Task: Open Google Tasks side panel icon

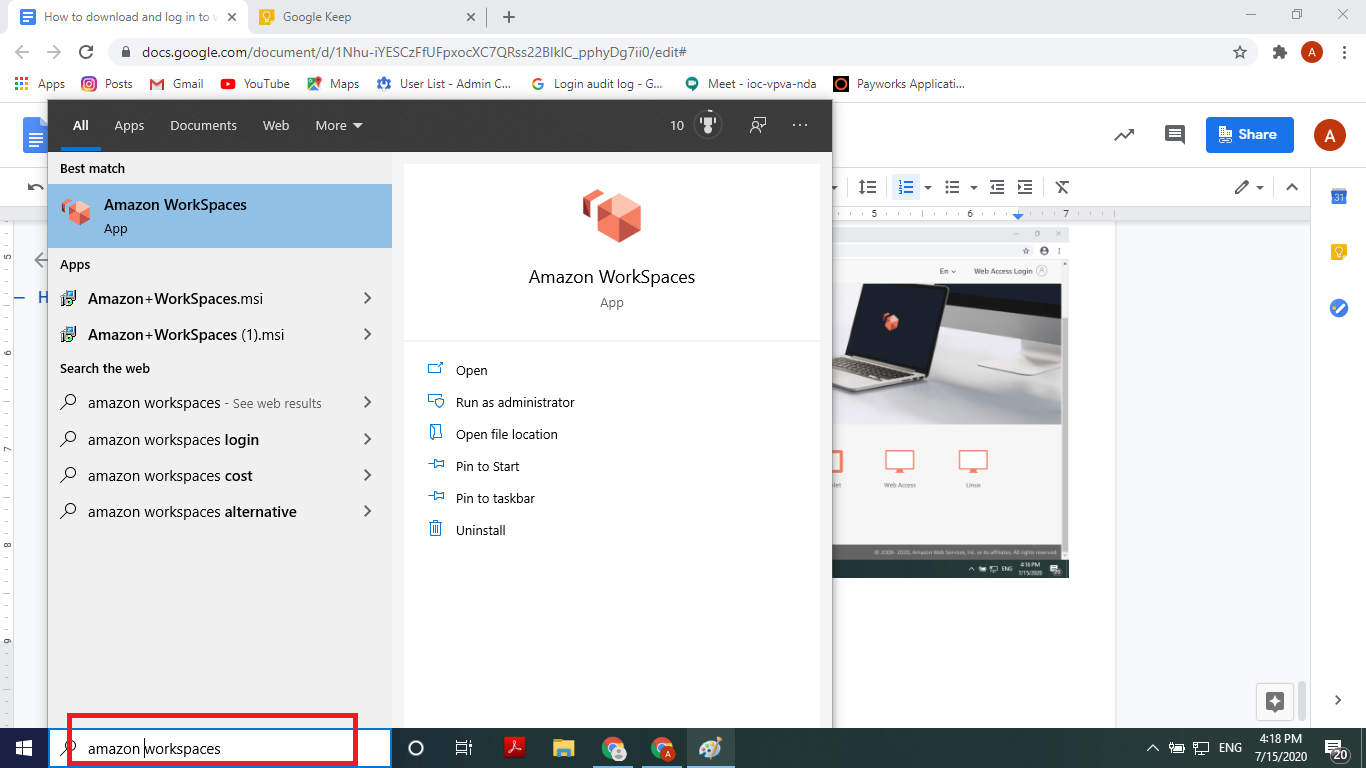Action: pos(1339,308)
